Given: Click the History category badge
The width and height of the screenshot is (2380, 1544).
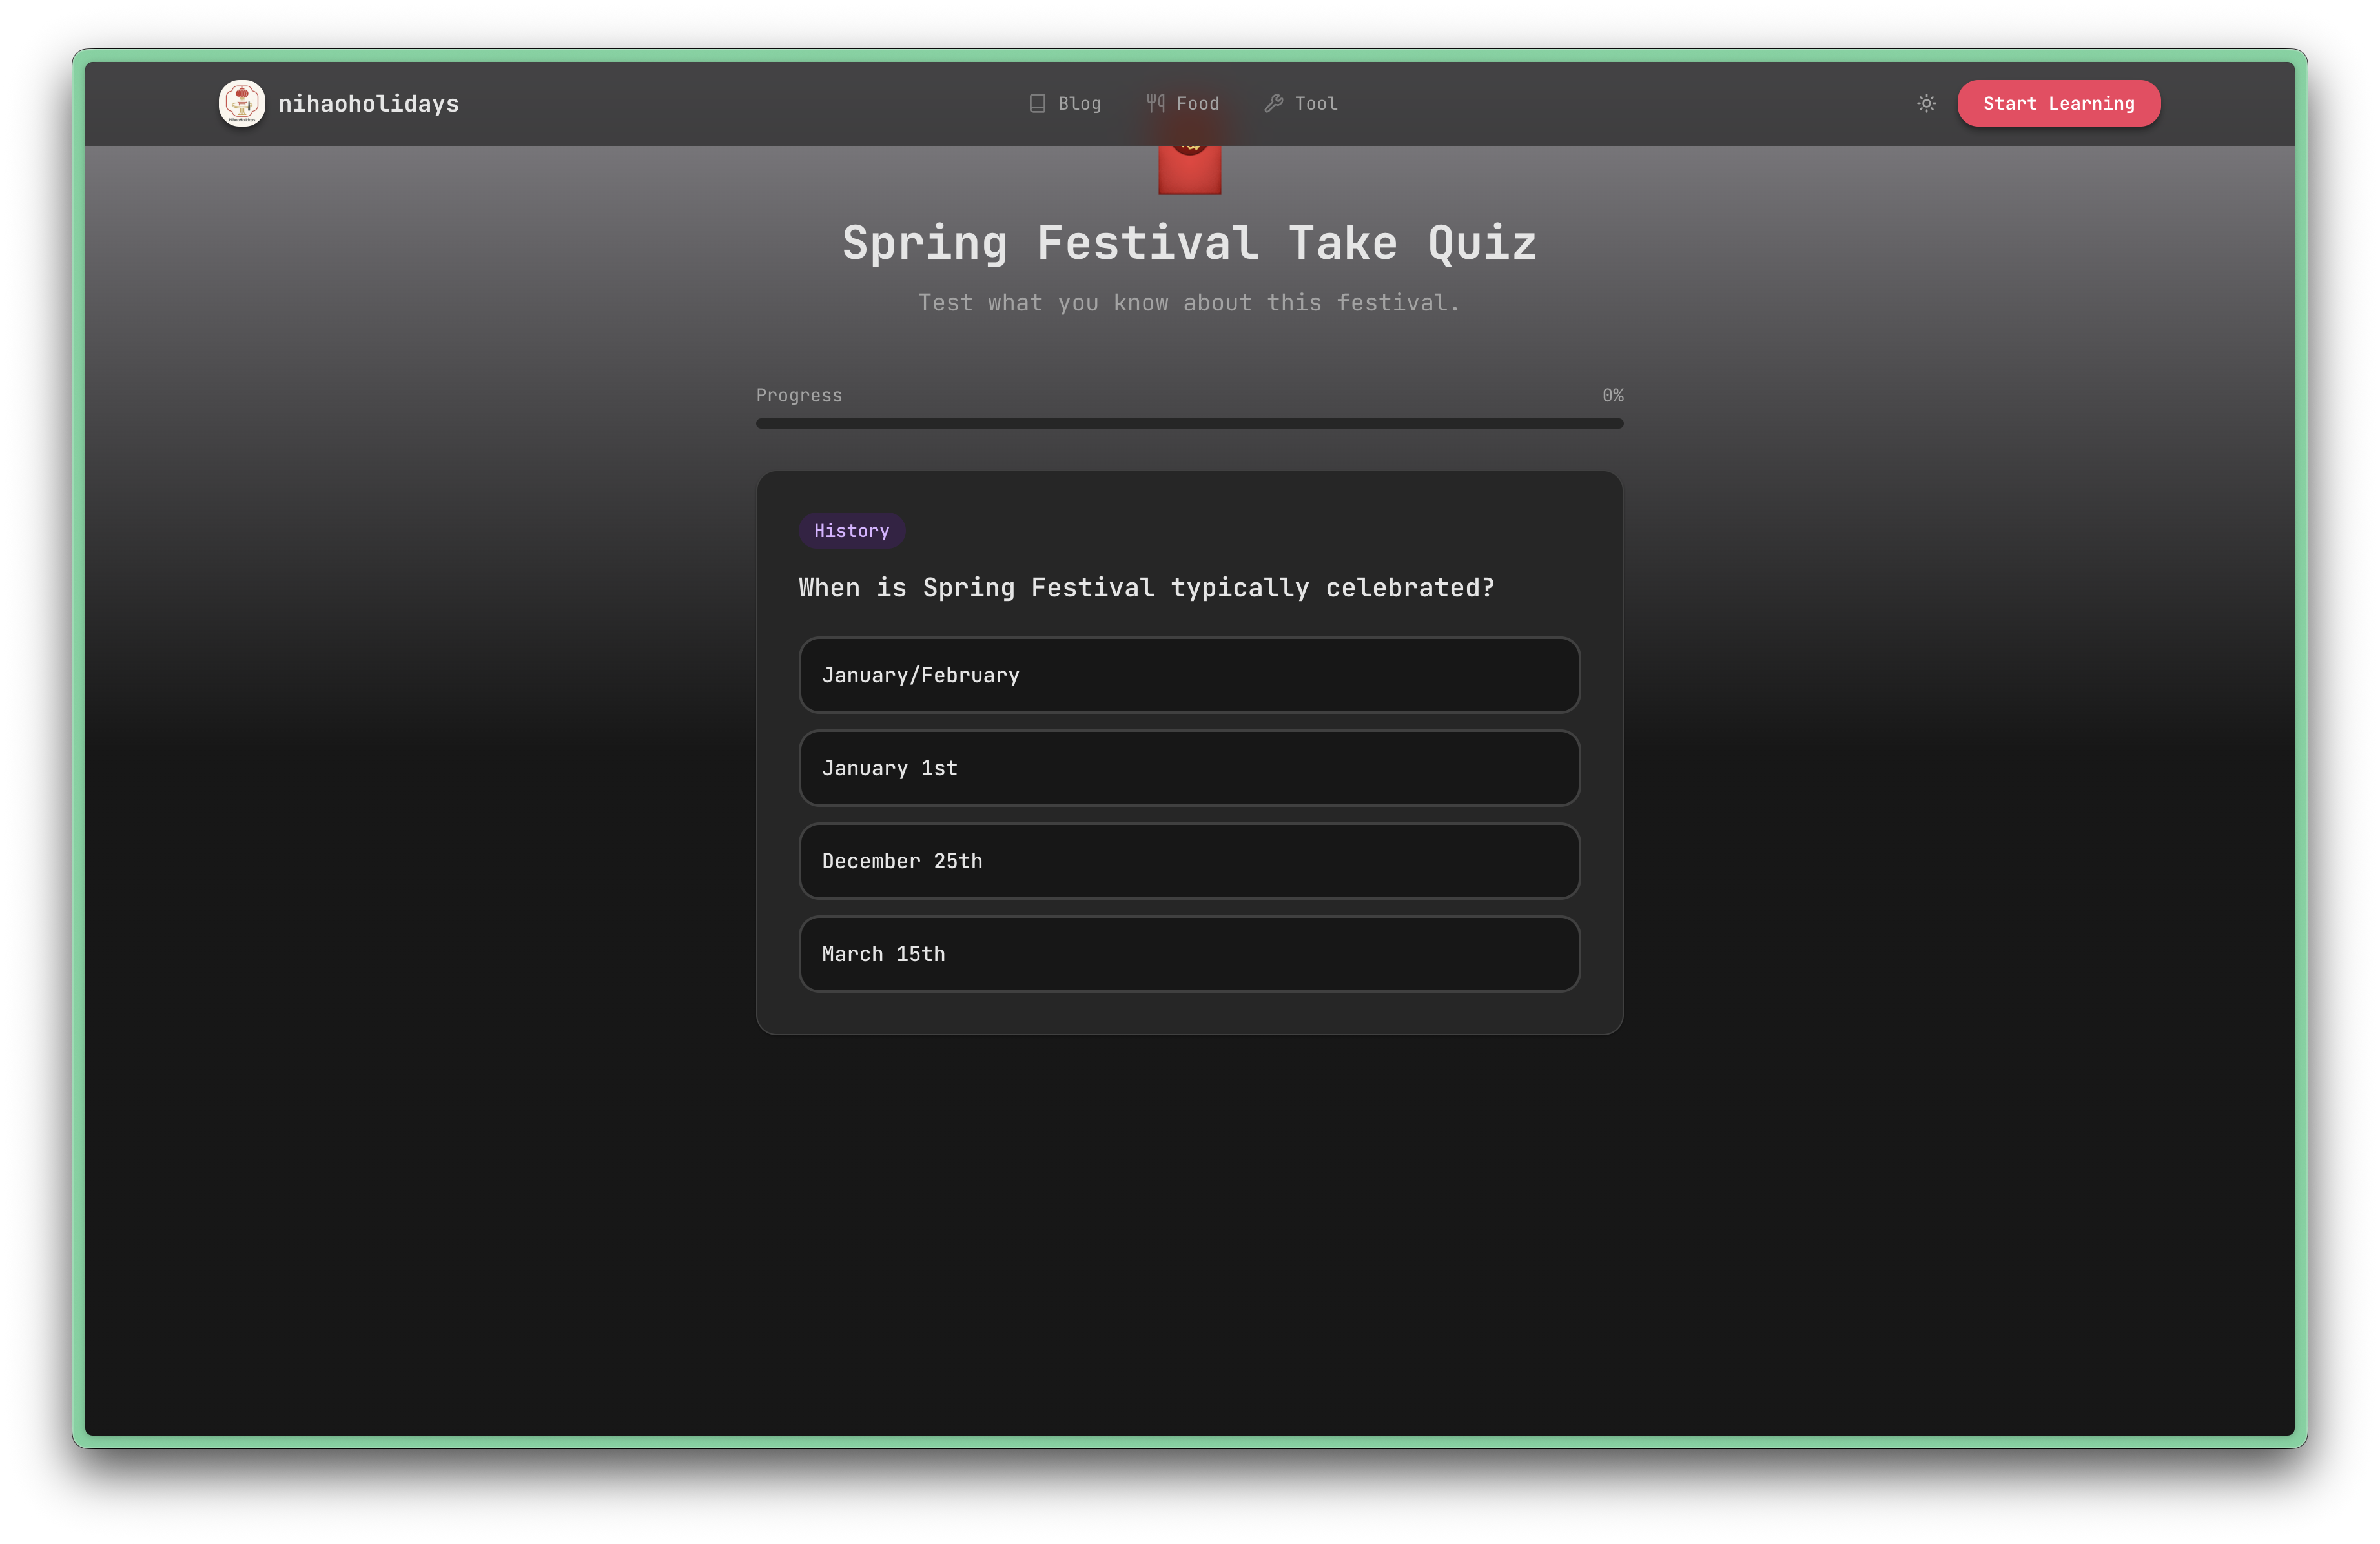Looking at the screenshot, I should 851,531.
